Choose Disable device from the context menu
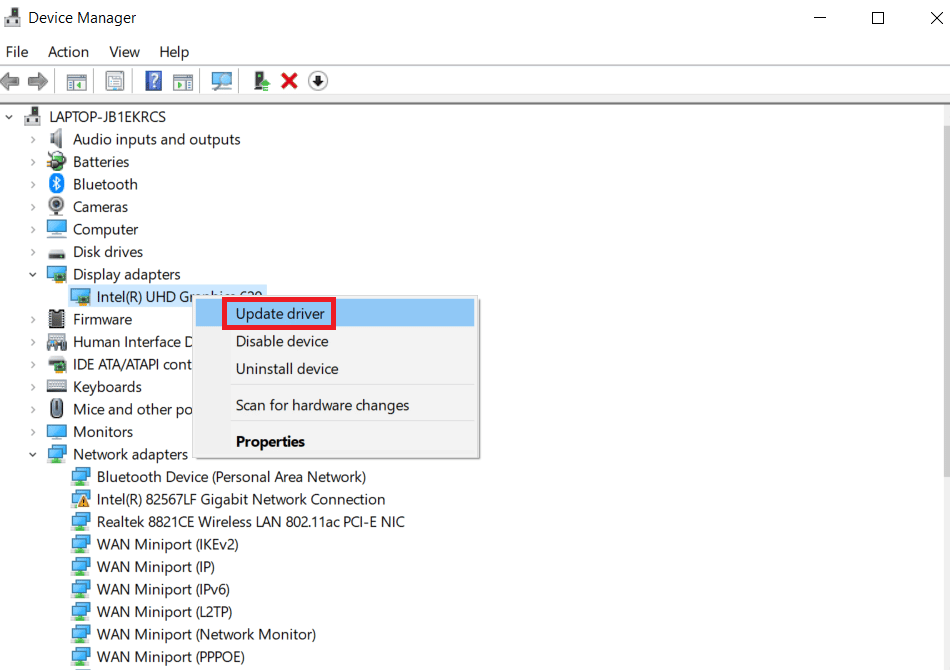950x670 pixels. coord(281,341)
